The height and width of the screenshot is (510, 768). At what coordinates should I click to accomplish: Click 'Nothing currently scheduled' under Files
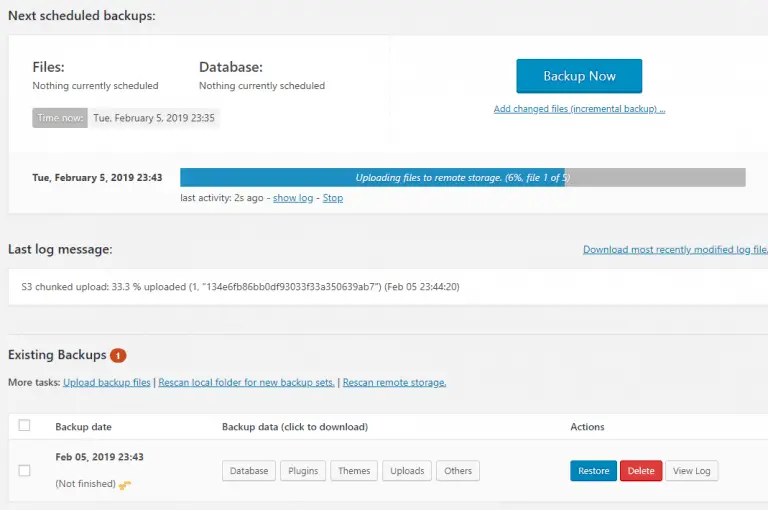tap(96, 86)
